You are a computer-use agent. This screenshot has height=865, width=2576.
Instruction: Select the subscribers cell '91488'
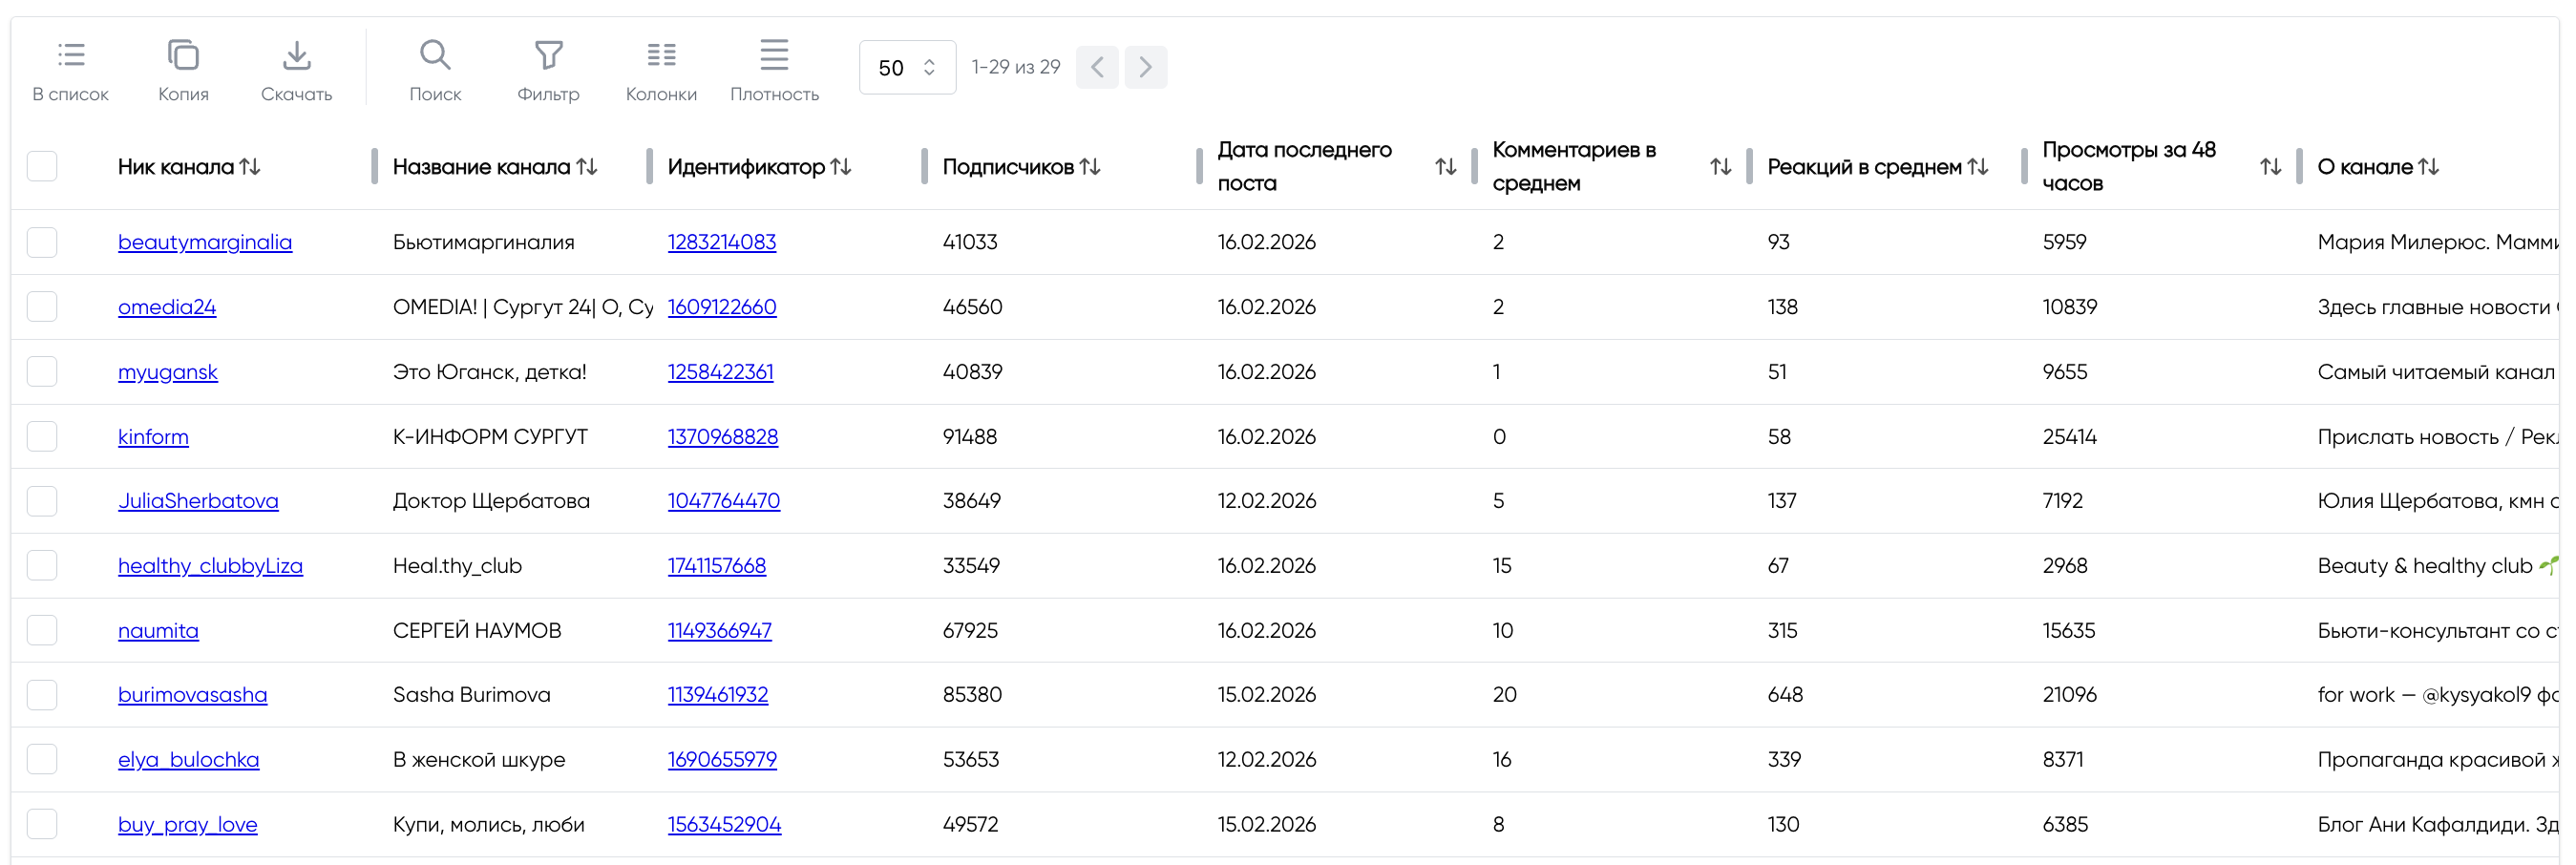(x=970, y=437)
